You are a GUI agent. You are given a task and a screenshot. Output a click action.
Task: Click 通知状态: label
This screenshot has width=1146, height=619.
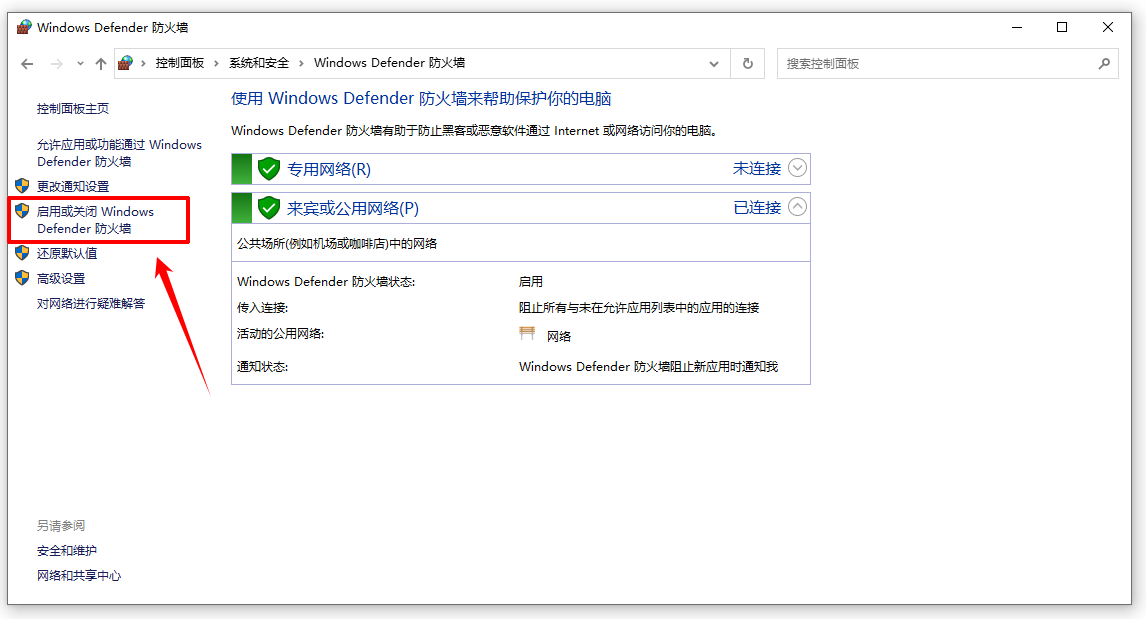tap(262, 366)
